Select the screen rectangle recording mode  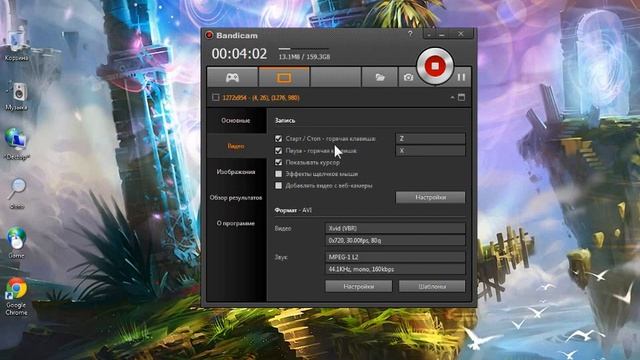[x=284, y=77]
